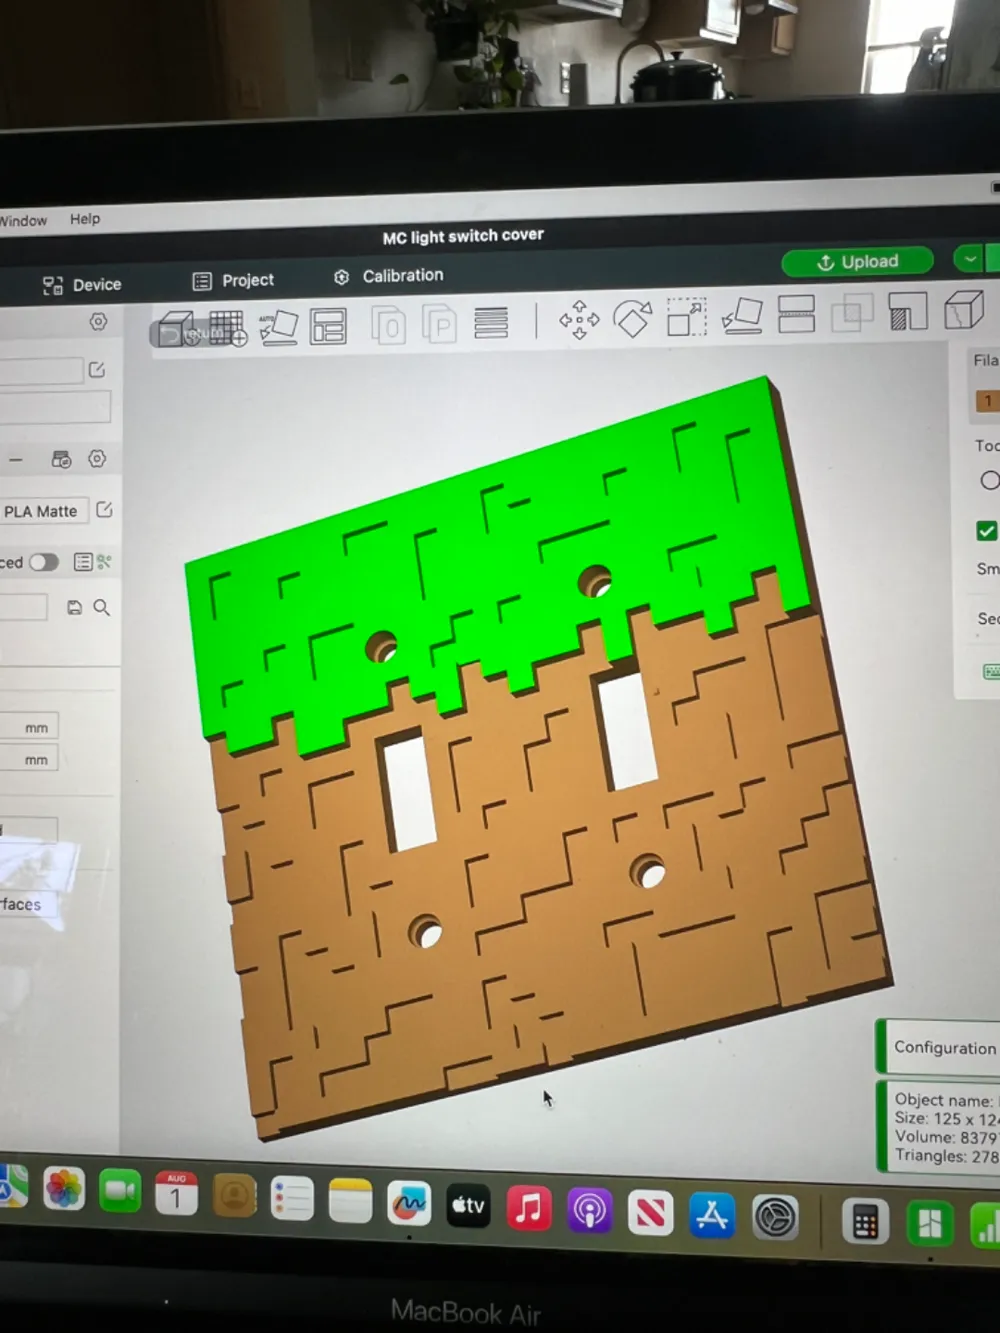This screenshot has height=1333, width=1000.
Task: Select the Lay on face tool
Action: [x=742, y=316]
